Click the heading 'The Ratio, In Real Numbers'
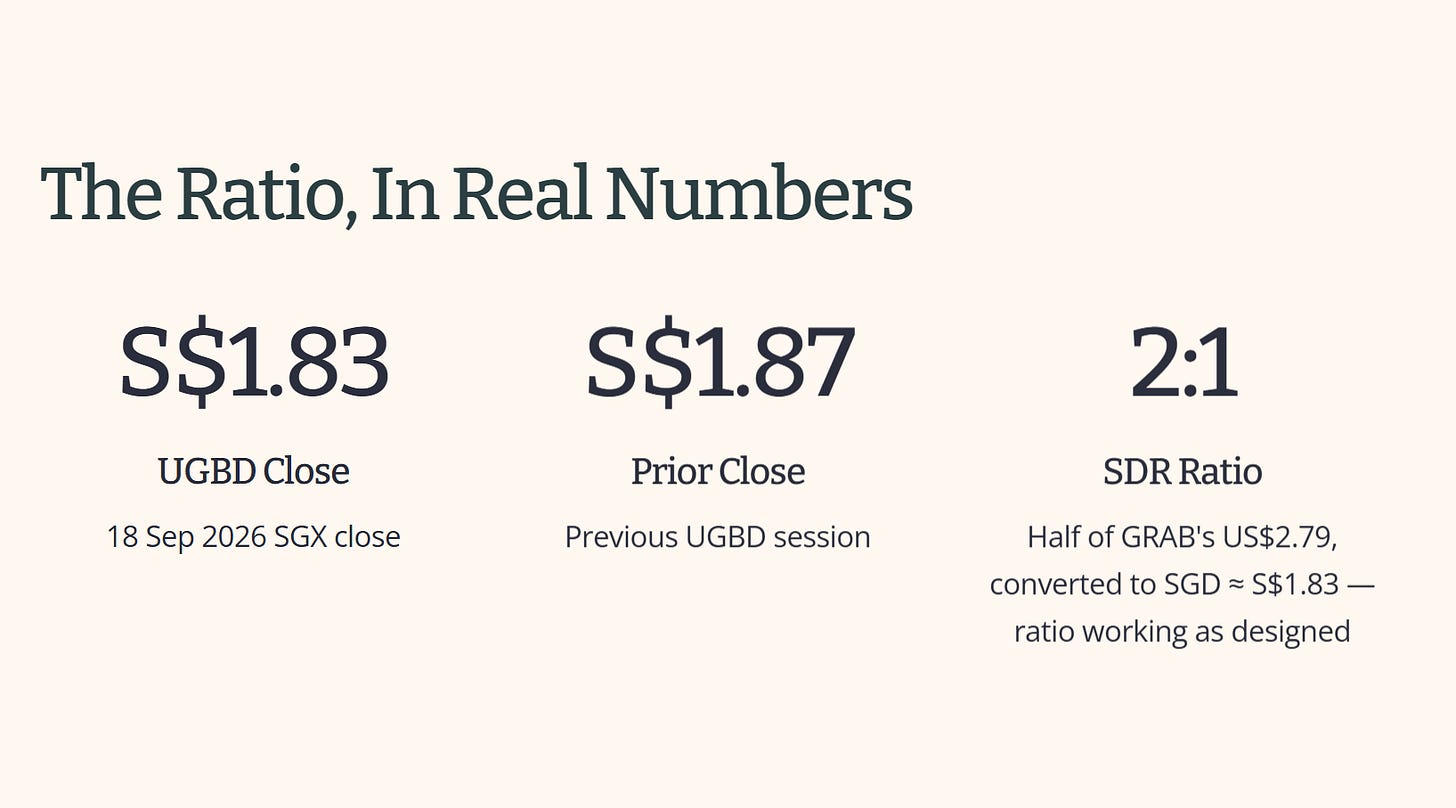This screenshot has width=1456, height=808. (476, 193)
